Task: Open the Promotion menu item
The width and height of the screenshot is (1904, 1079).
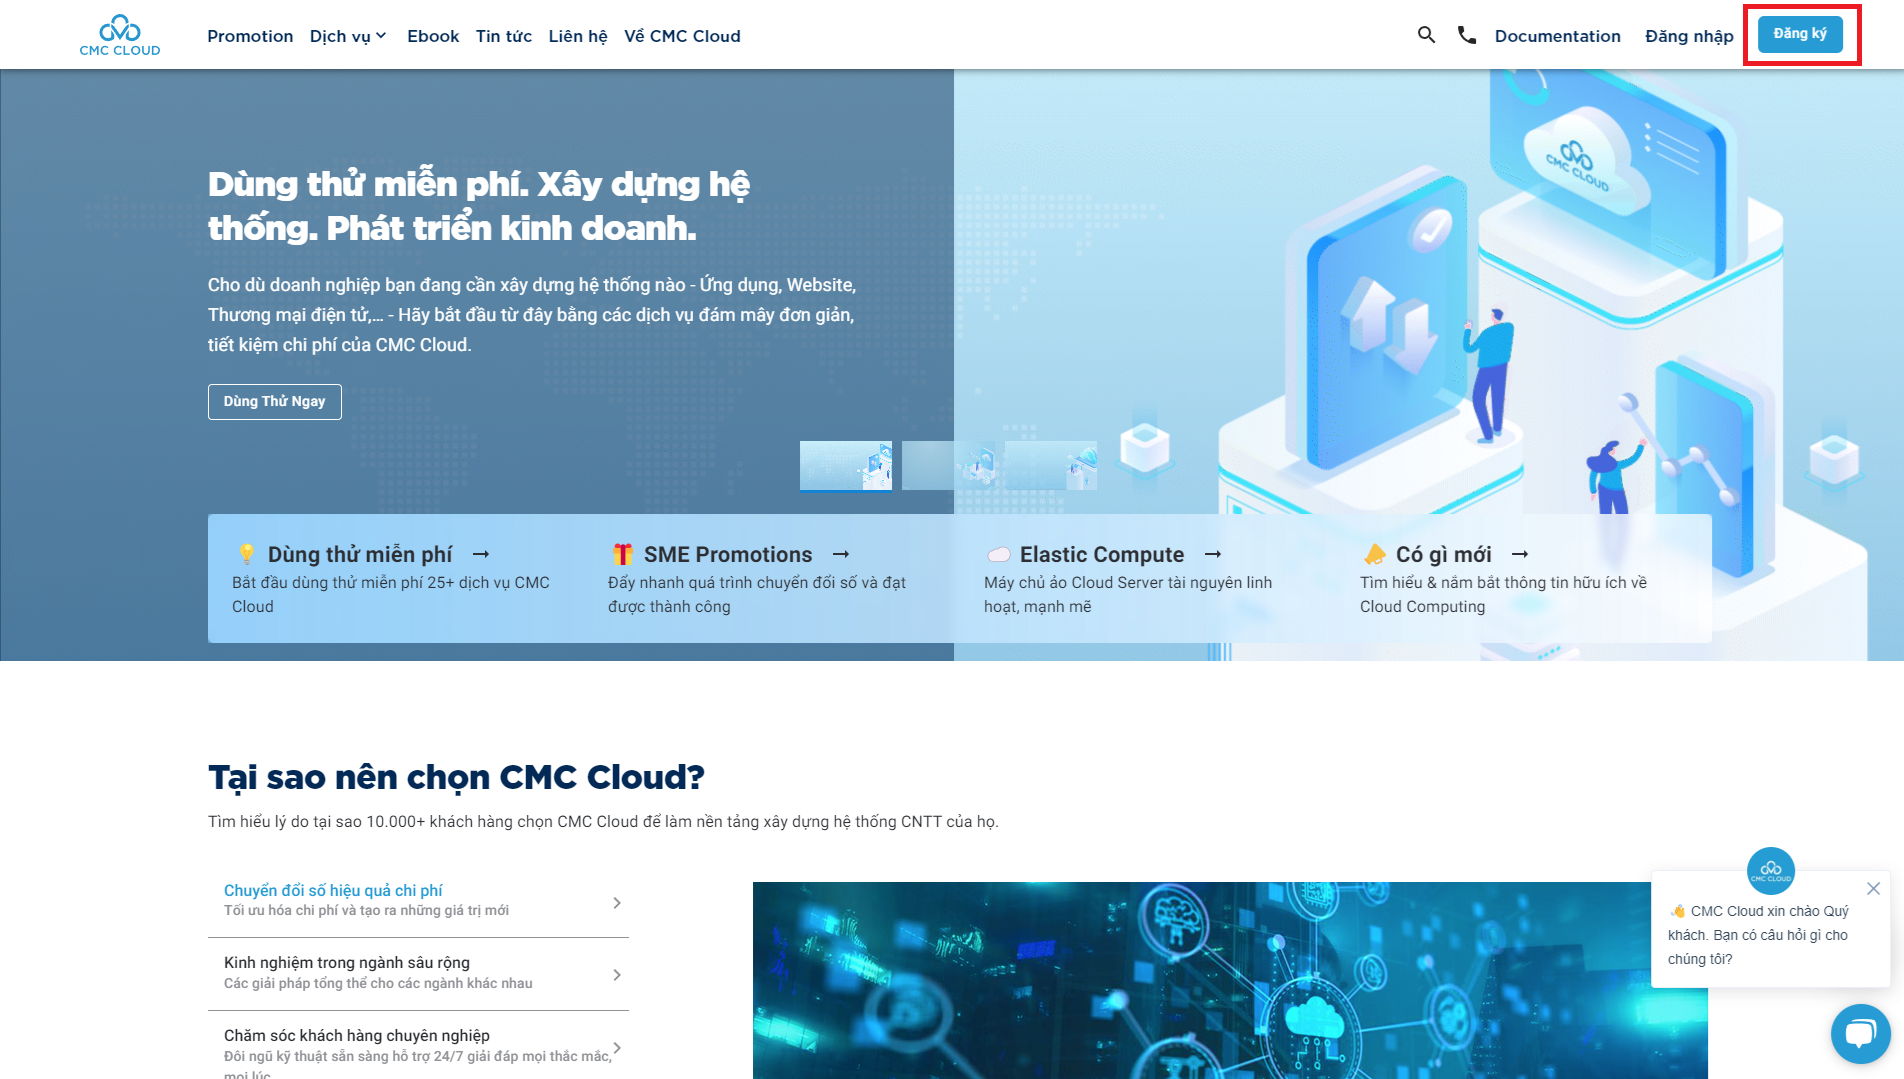Action: coord(250,36)
